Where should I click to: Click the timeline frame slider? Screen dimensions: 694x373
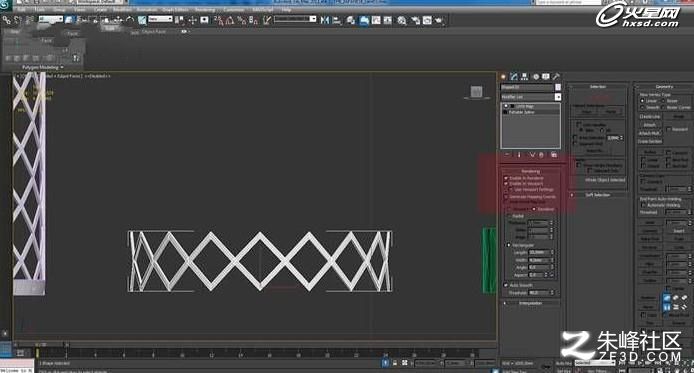point(41,345)
